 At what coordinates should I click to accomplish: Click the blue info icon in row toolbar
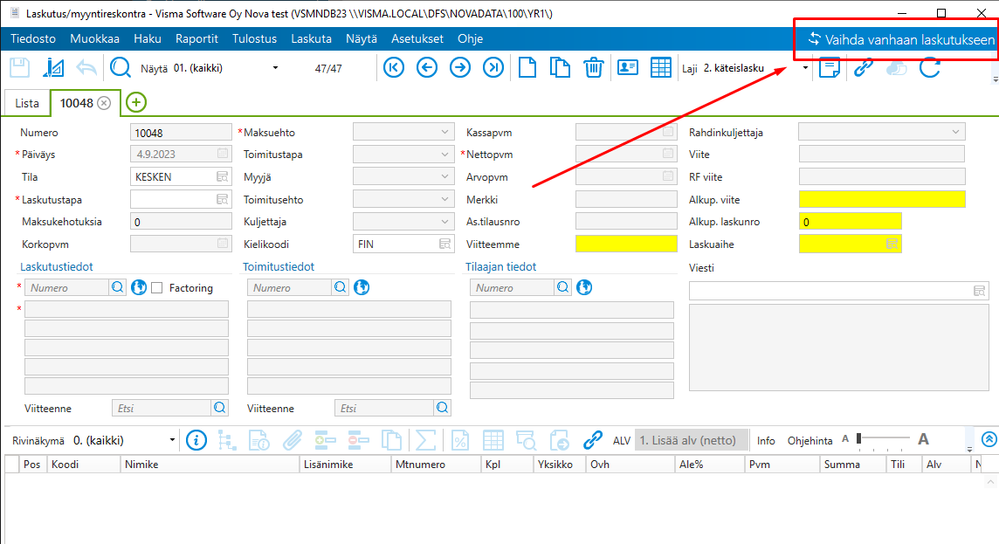196,440
